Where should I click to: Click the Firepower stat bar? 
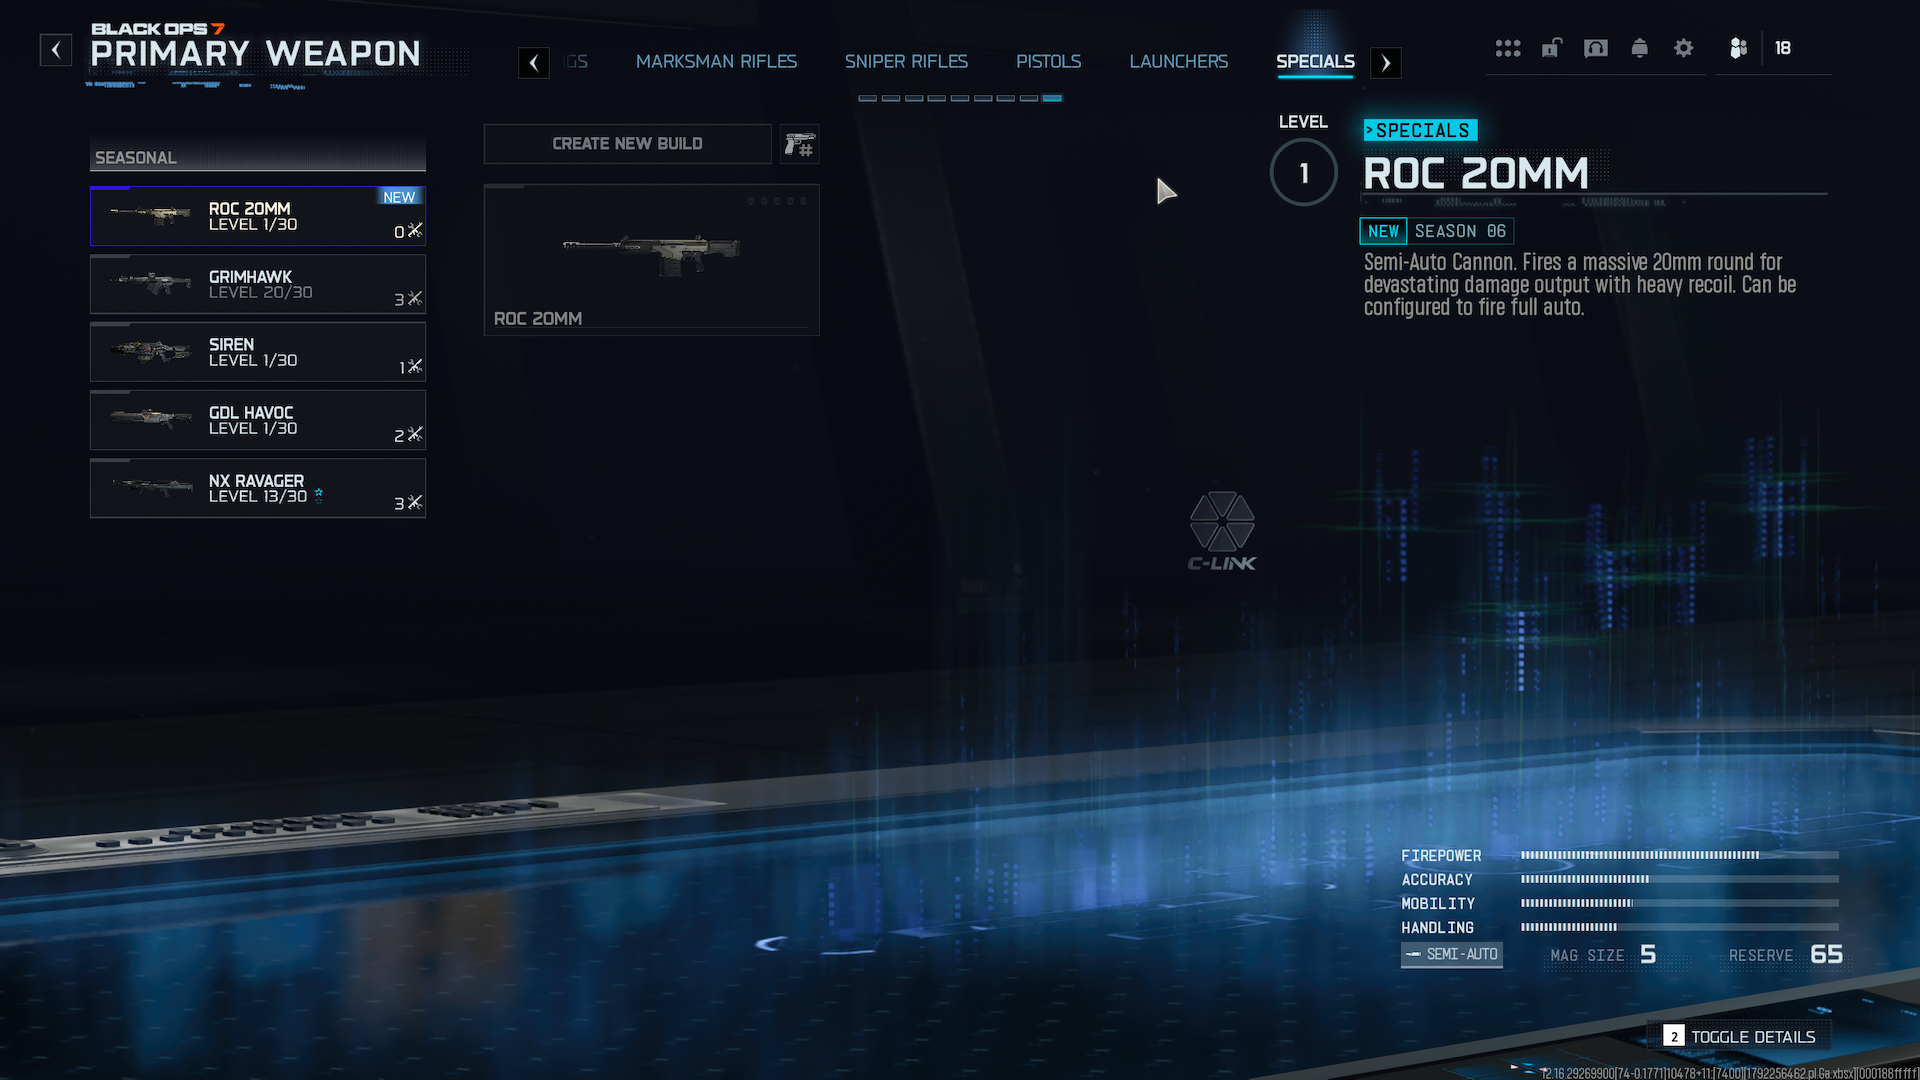(1680, 855)
